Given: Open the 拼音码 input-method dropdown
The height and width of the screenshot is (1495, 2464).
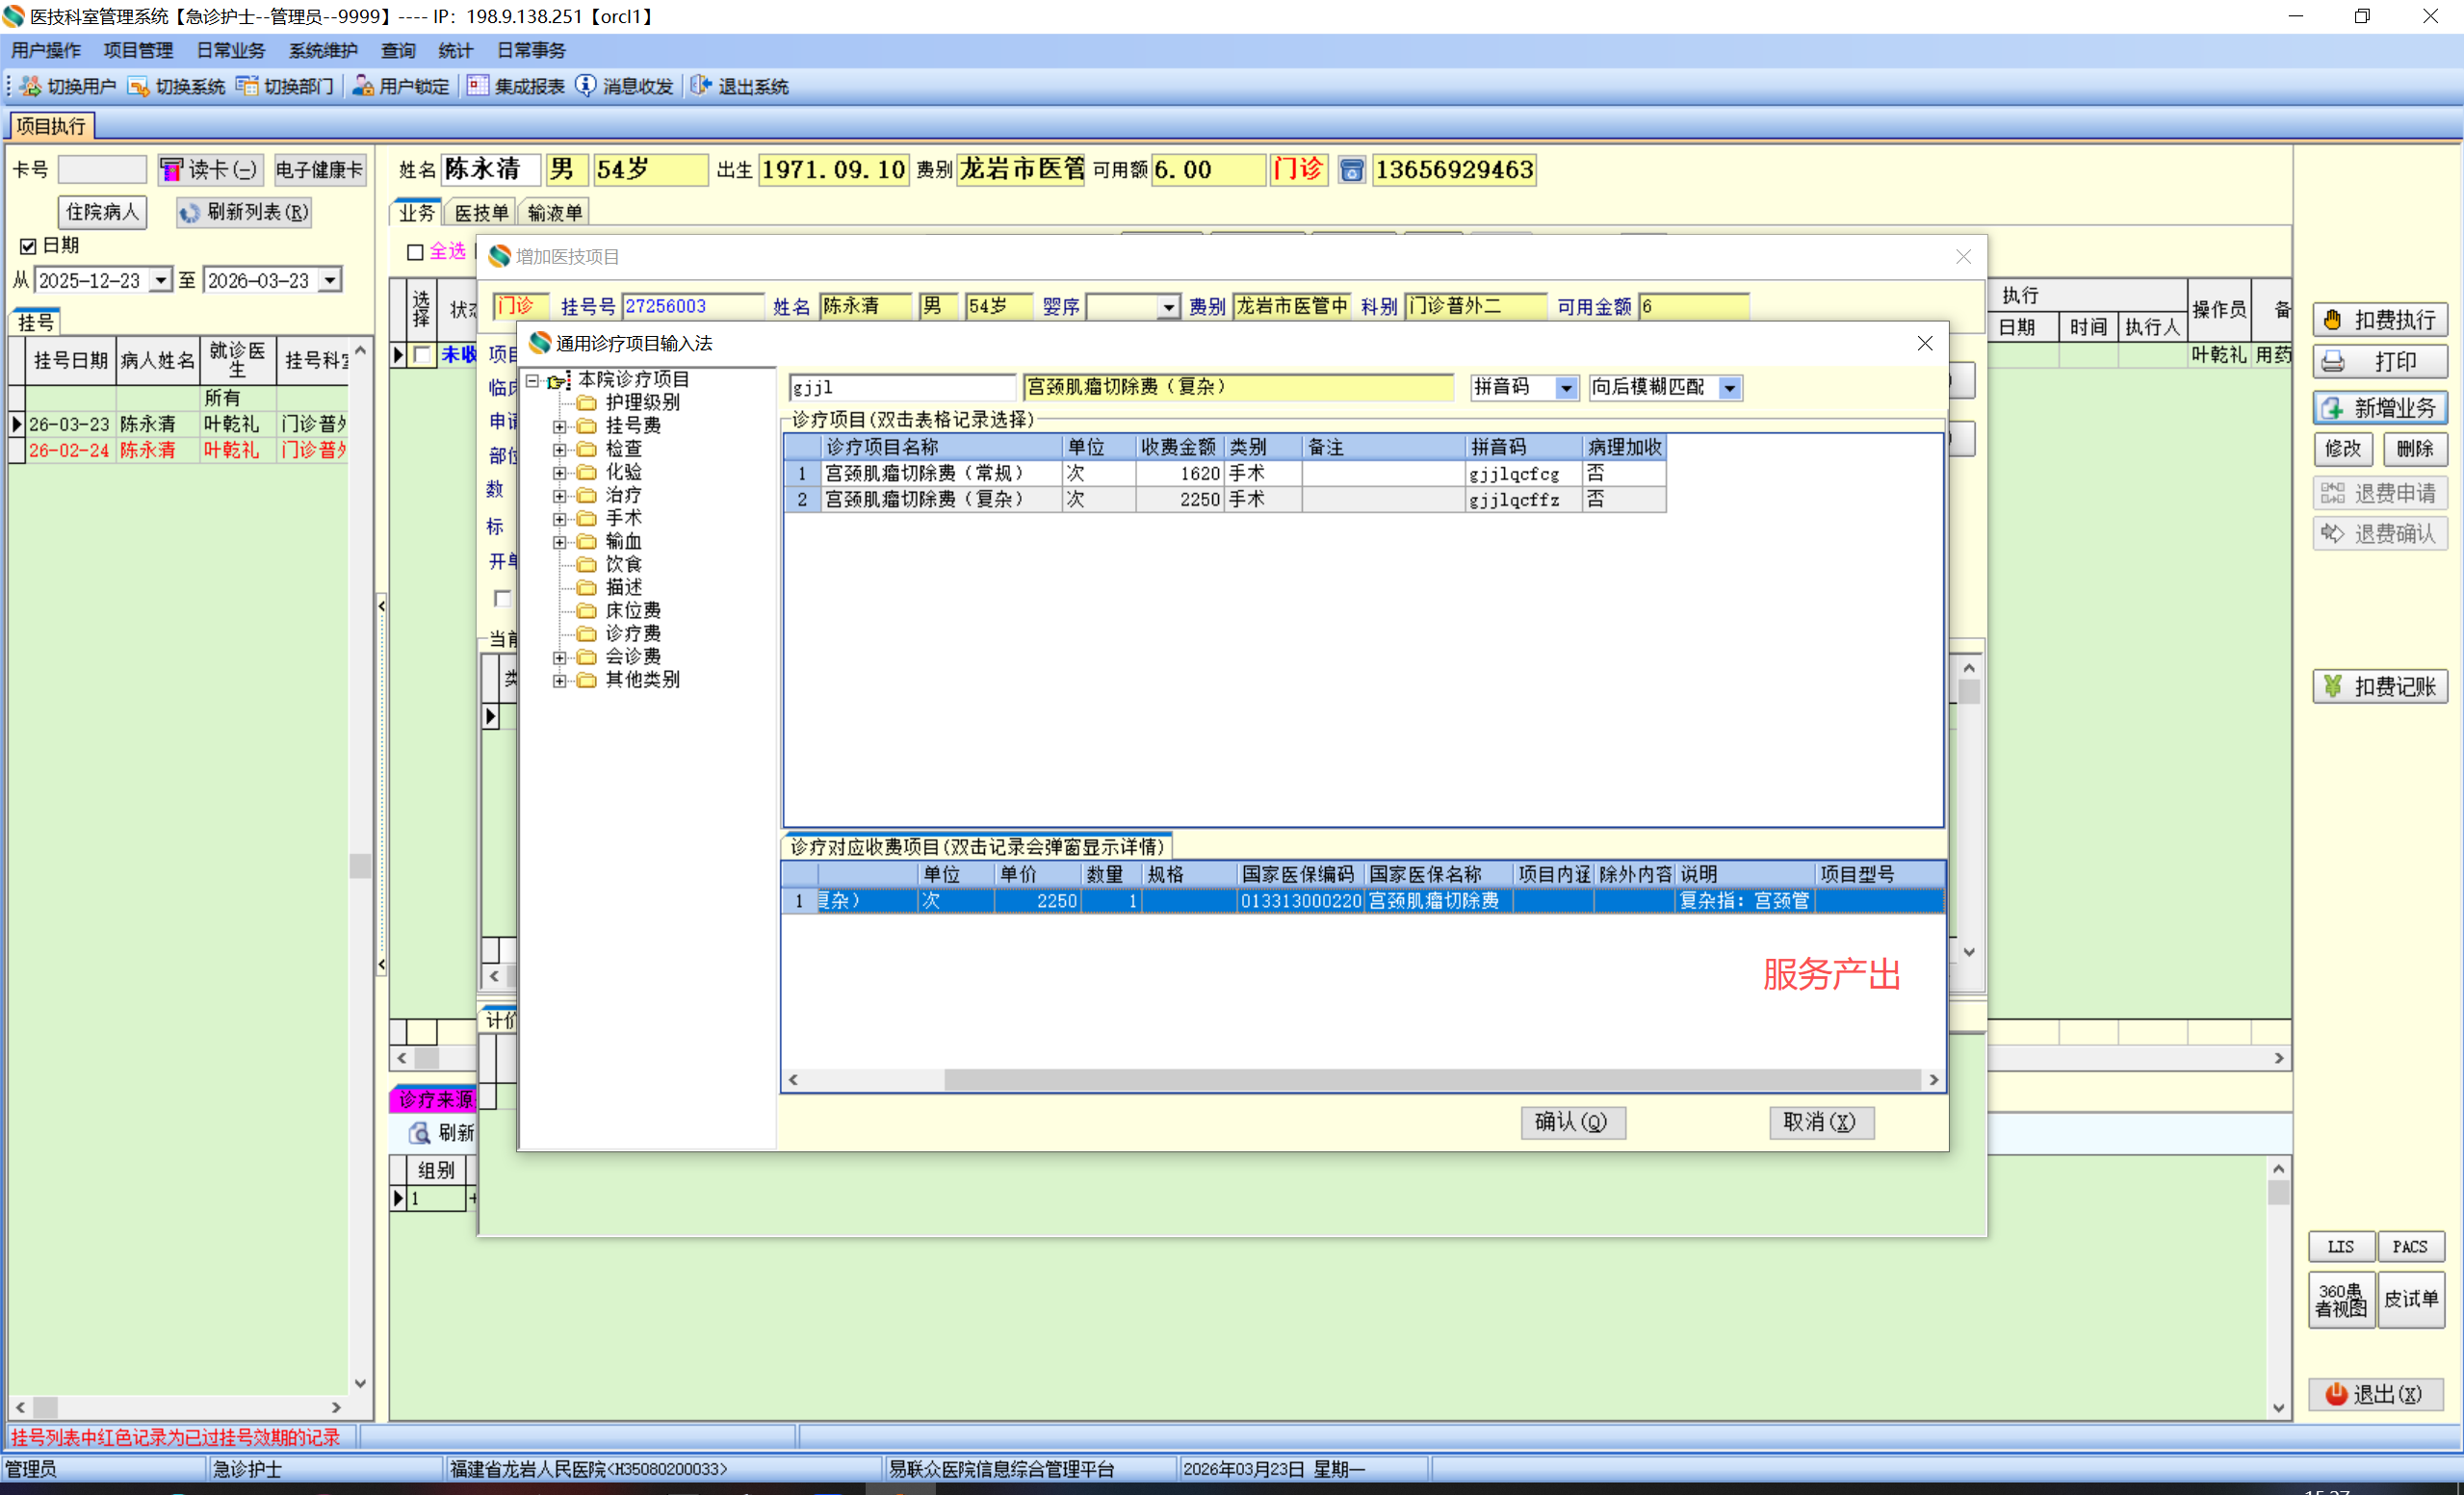Looking at the screenshot, I should (x=1566, y=388).
